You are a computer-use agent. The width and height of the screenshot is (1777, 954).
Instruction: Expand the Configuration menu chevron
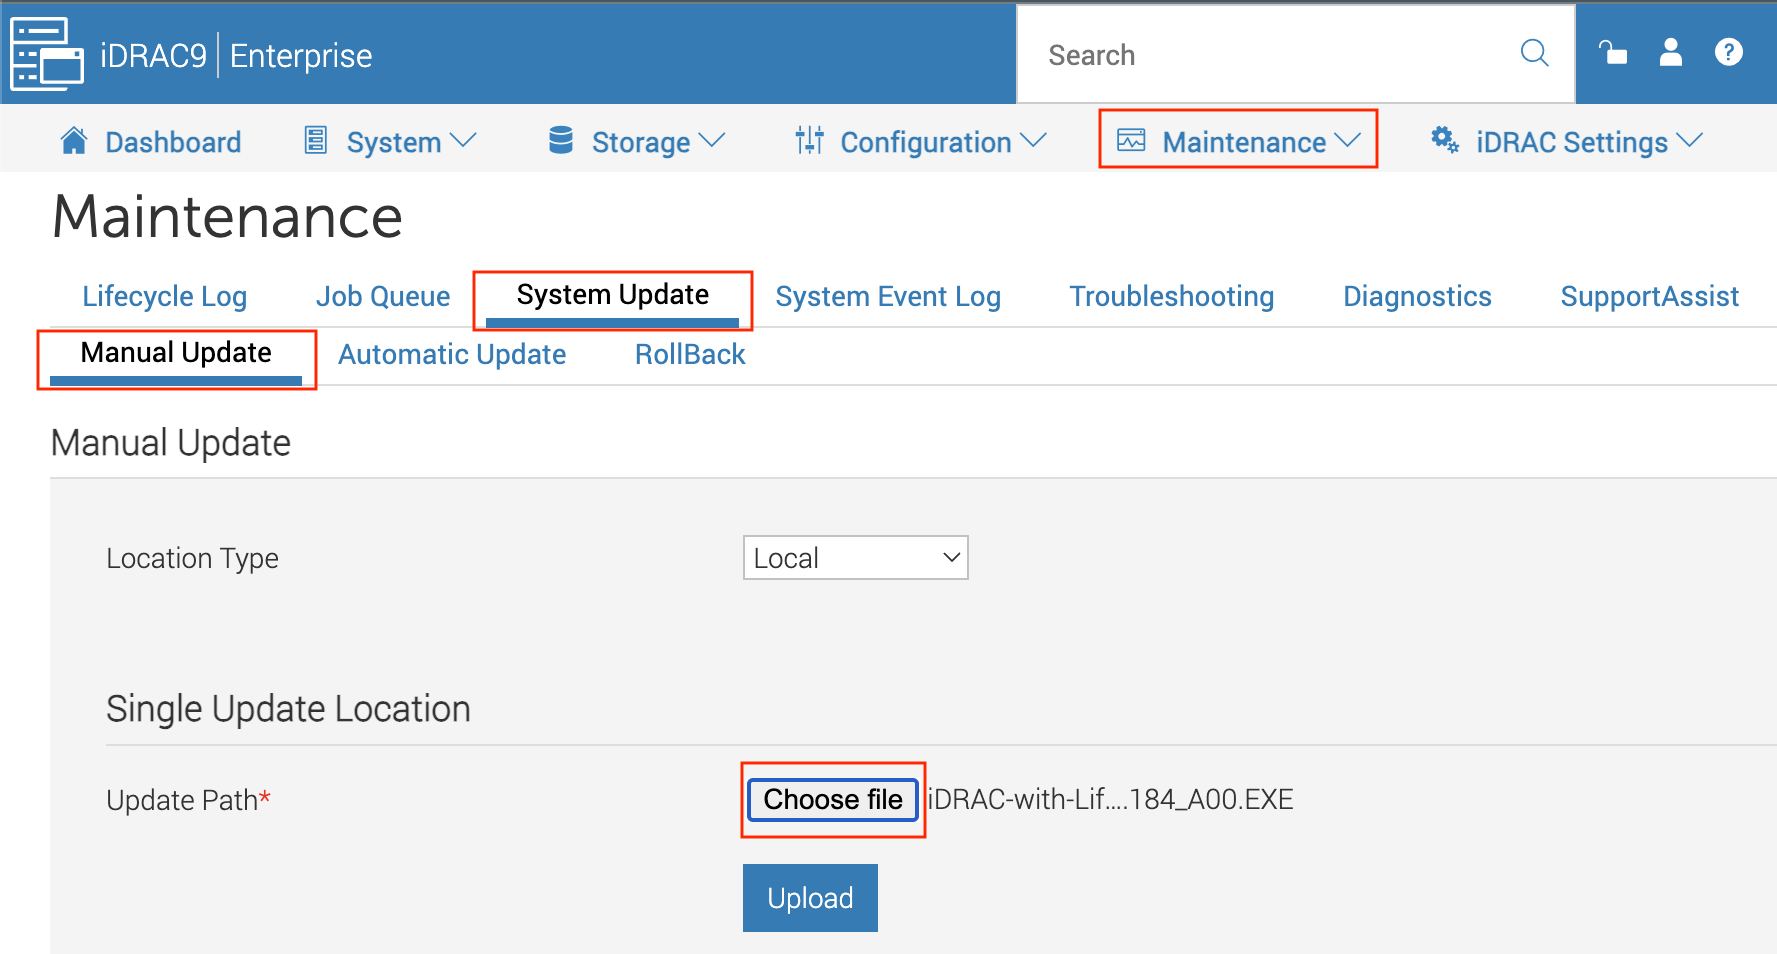click(1033, 141)
